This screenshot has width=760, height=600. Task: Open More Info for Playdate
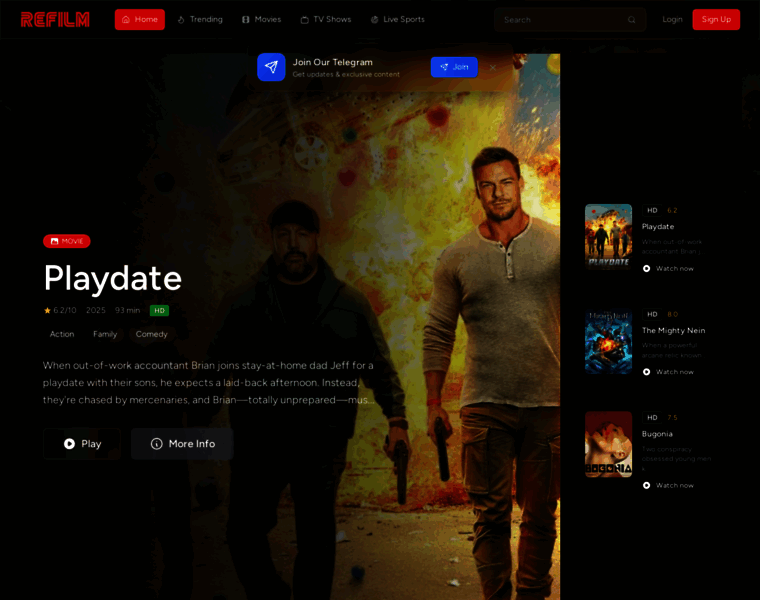(182, 444)
